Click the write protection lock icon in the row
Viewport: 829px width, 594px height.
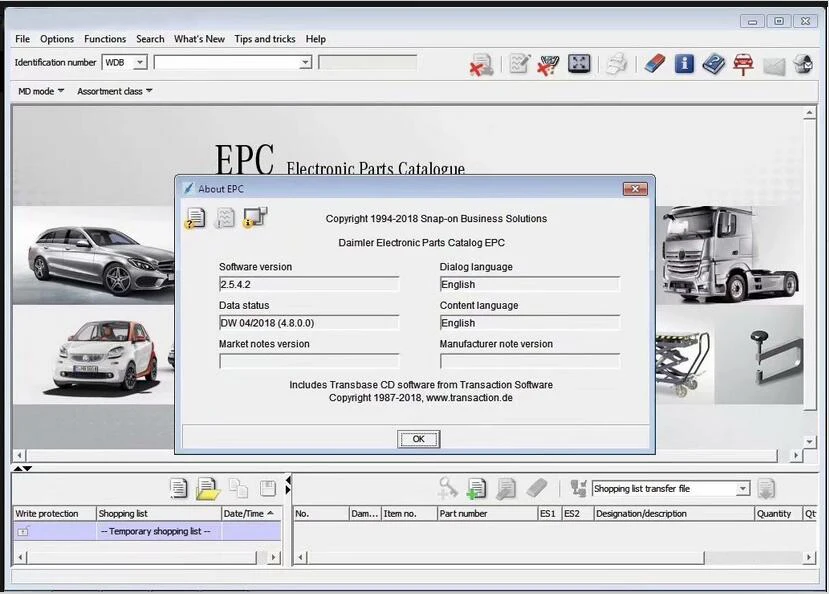click(23, 532)
